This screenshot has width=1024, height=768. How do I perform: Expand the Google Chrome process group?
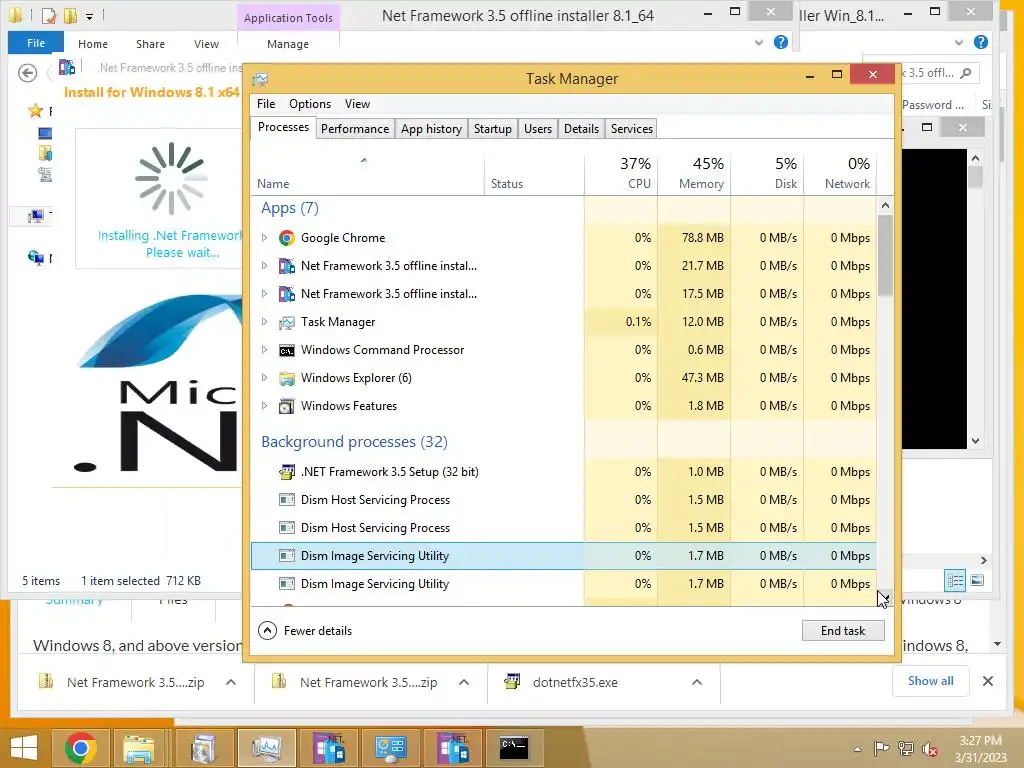(264, 238)
